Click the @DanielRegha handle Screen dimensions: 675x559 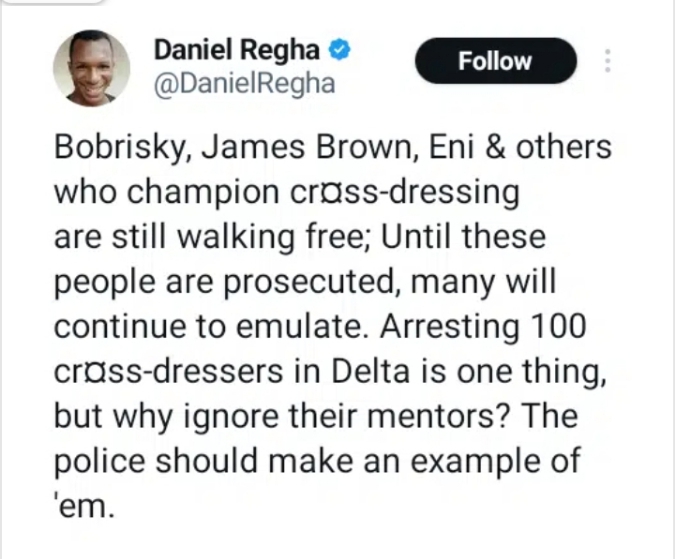244,83
